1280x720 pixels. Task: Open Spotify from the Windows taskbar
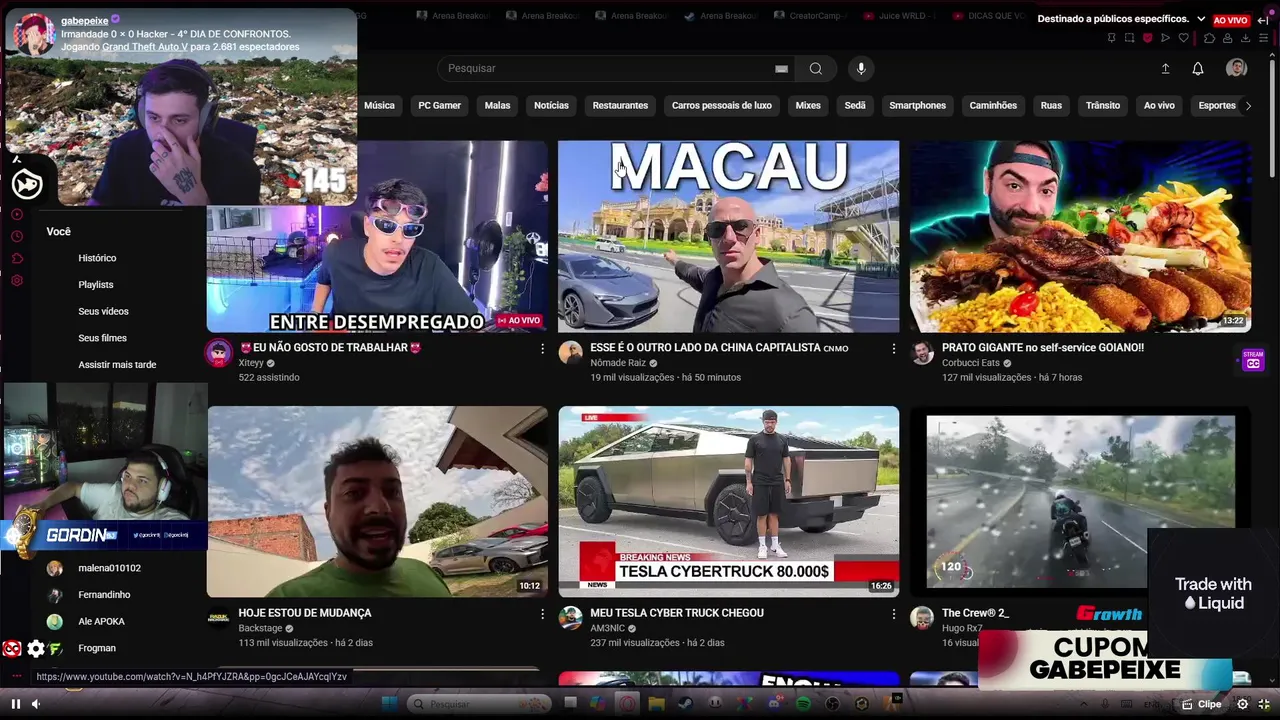(x=803, y=704)
